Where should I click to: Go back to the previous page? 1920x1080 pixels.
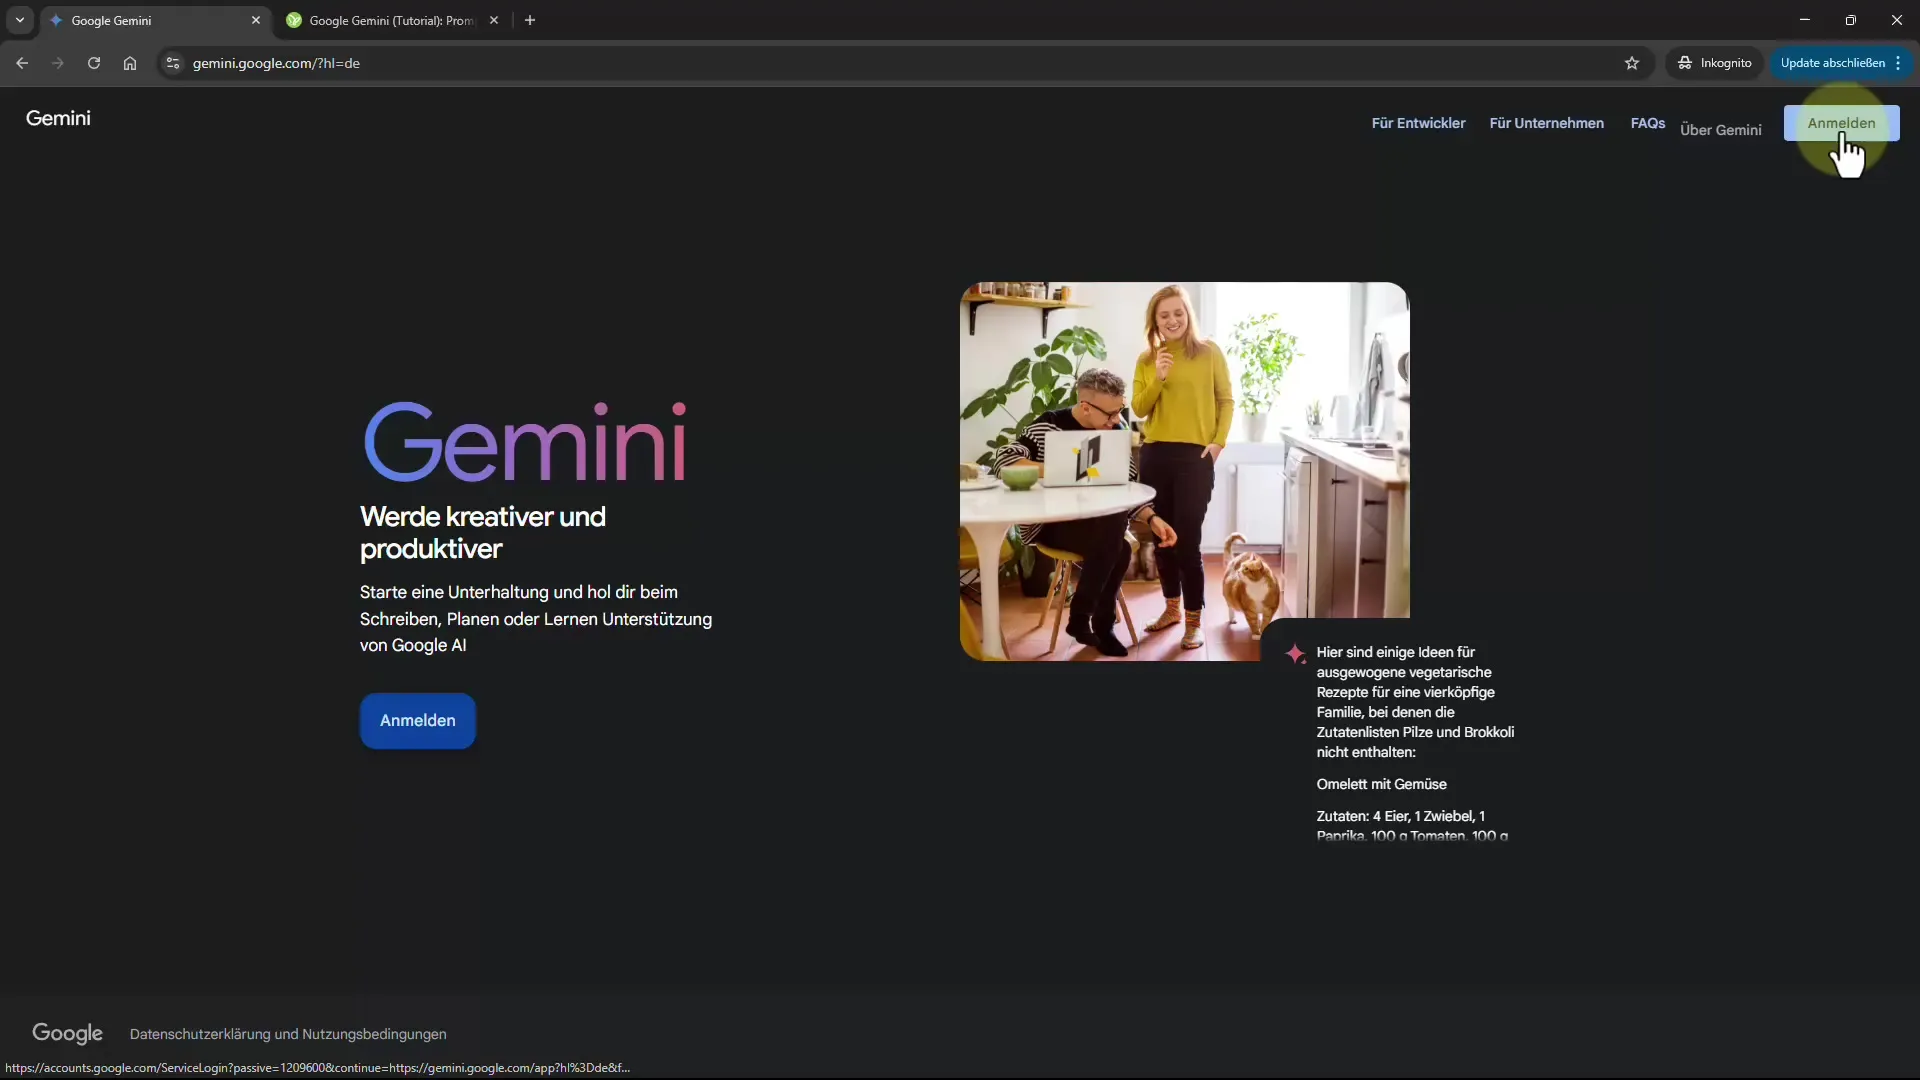pos(22,63)
